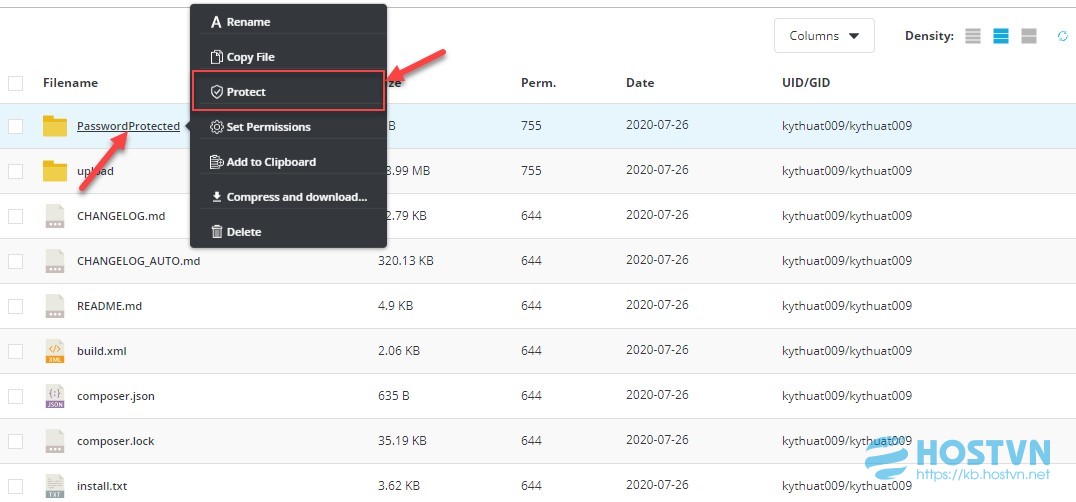Image resolution: width=1076 pixels, height=502 pixels.
Task: Choose Protect from the context menu
Action: [288, 92]
